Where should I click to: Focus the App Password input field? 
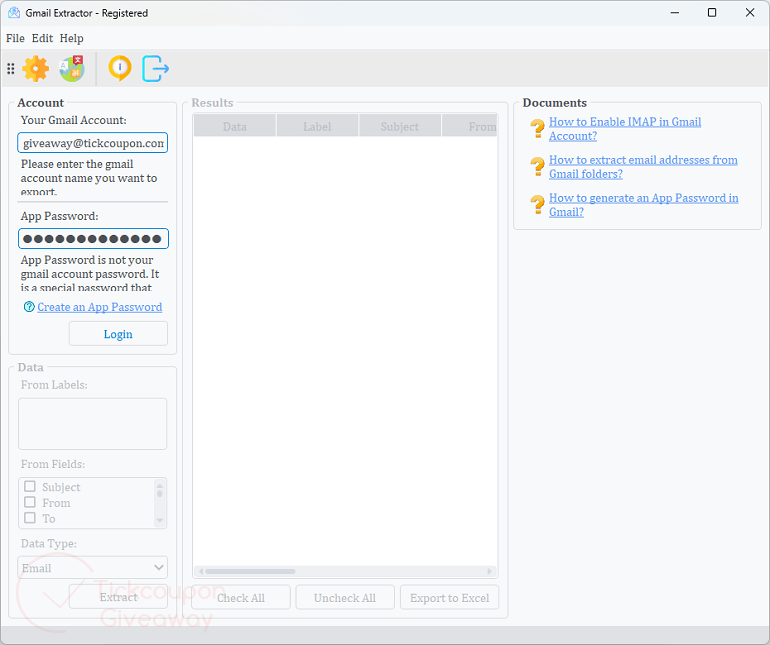93,239
